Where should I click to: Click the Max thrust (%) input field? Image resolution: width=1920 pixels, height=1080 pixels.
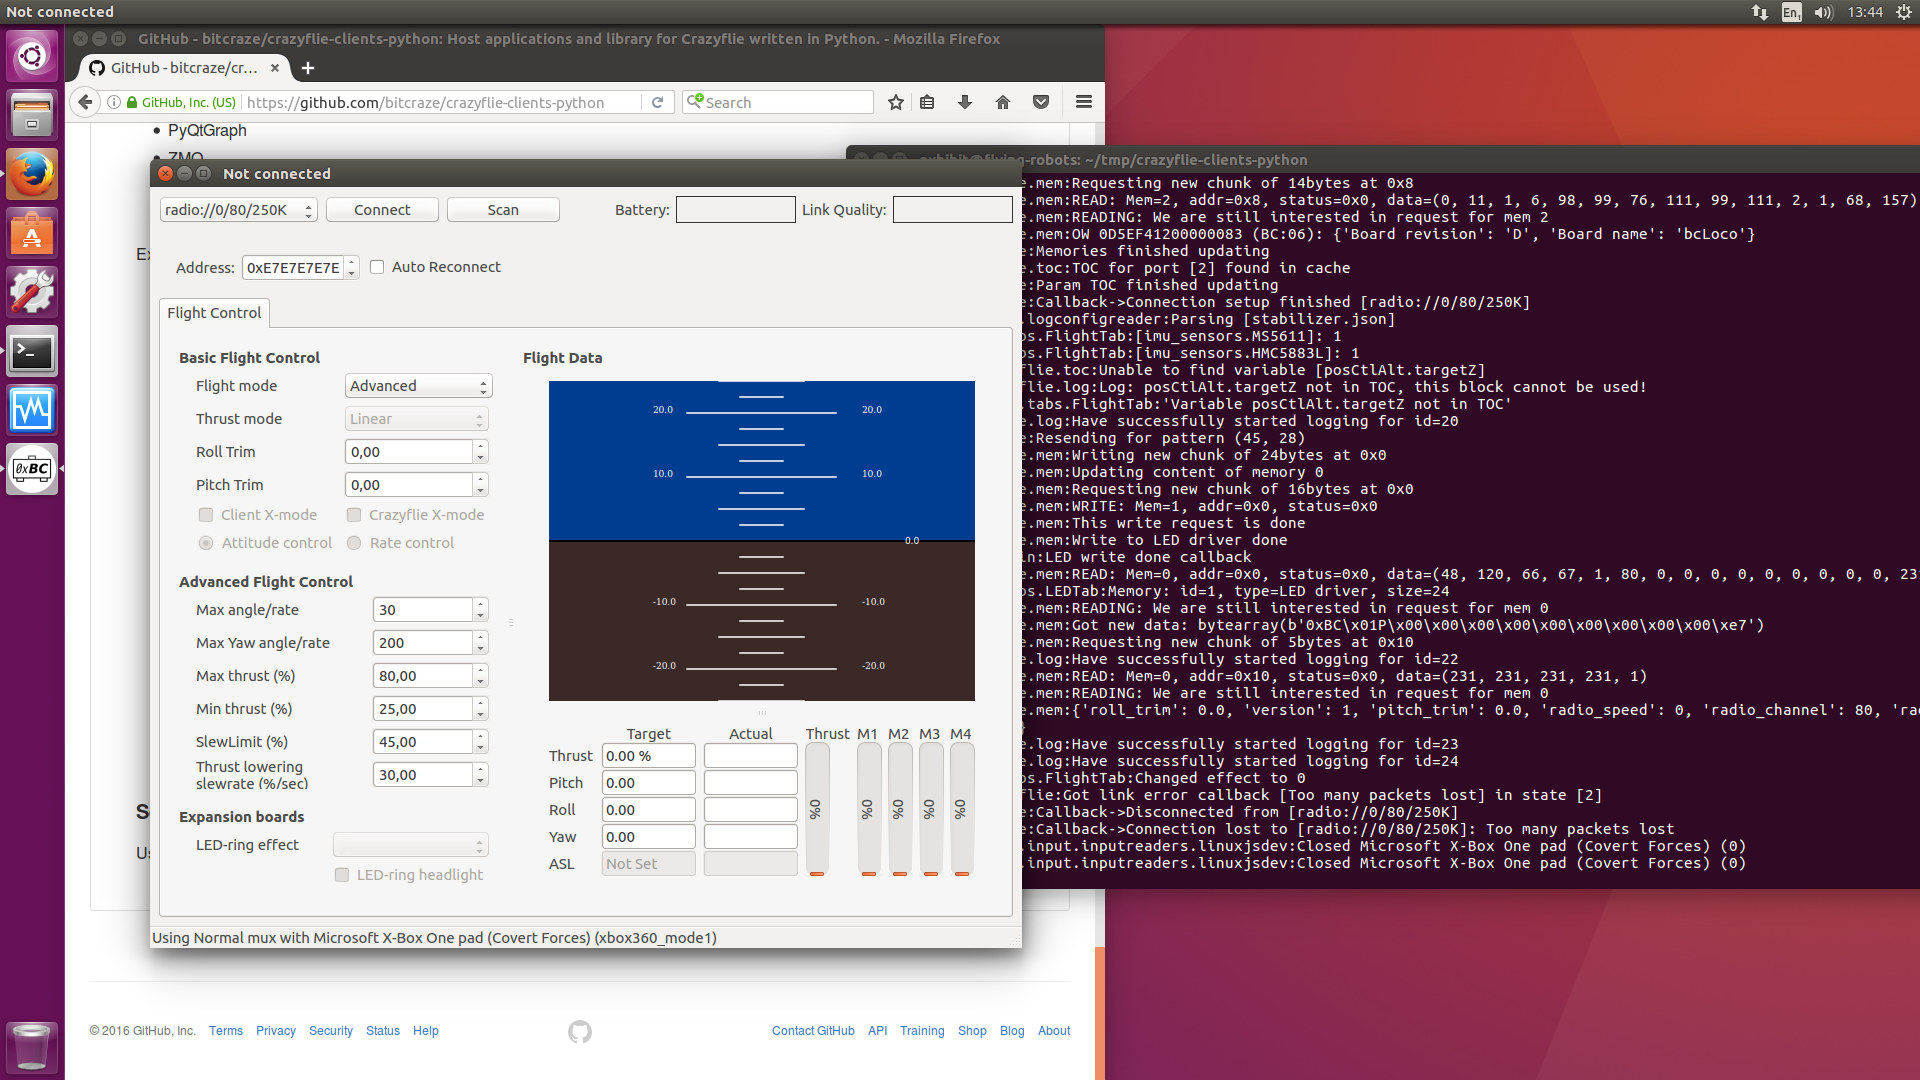[x=422, y=676]
